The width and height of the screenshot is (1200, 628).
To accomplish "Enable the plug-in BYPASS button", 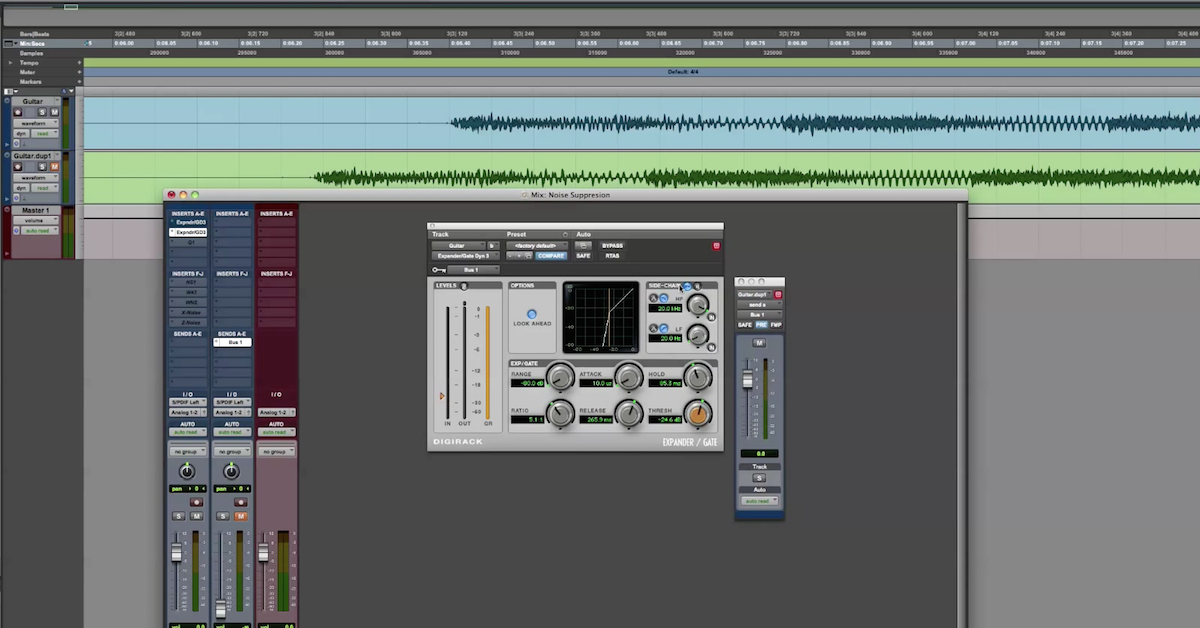I will pyautogui.click(x=612, y=245).
